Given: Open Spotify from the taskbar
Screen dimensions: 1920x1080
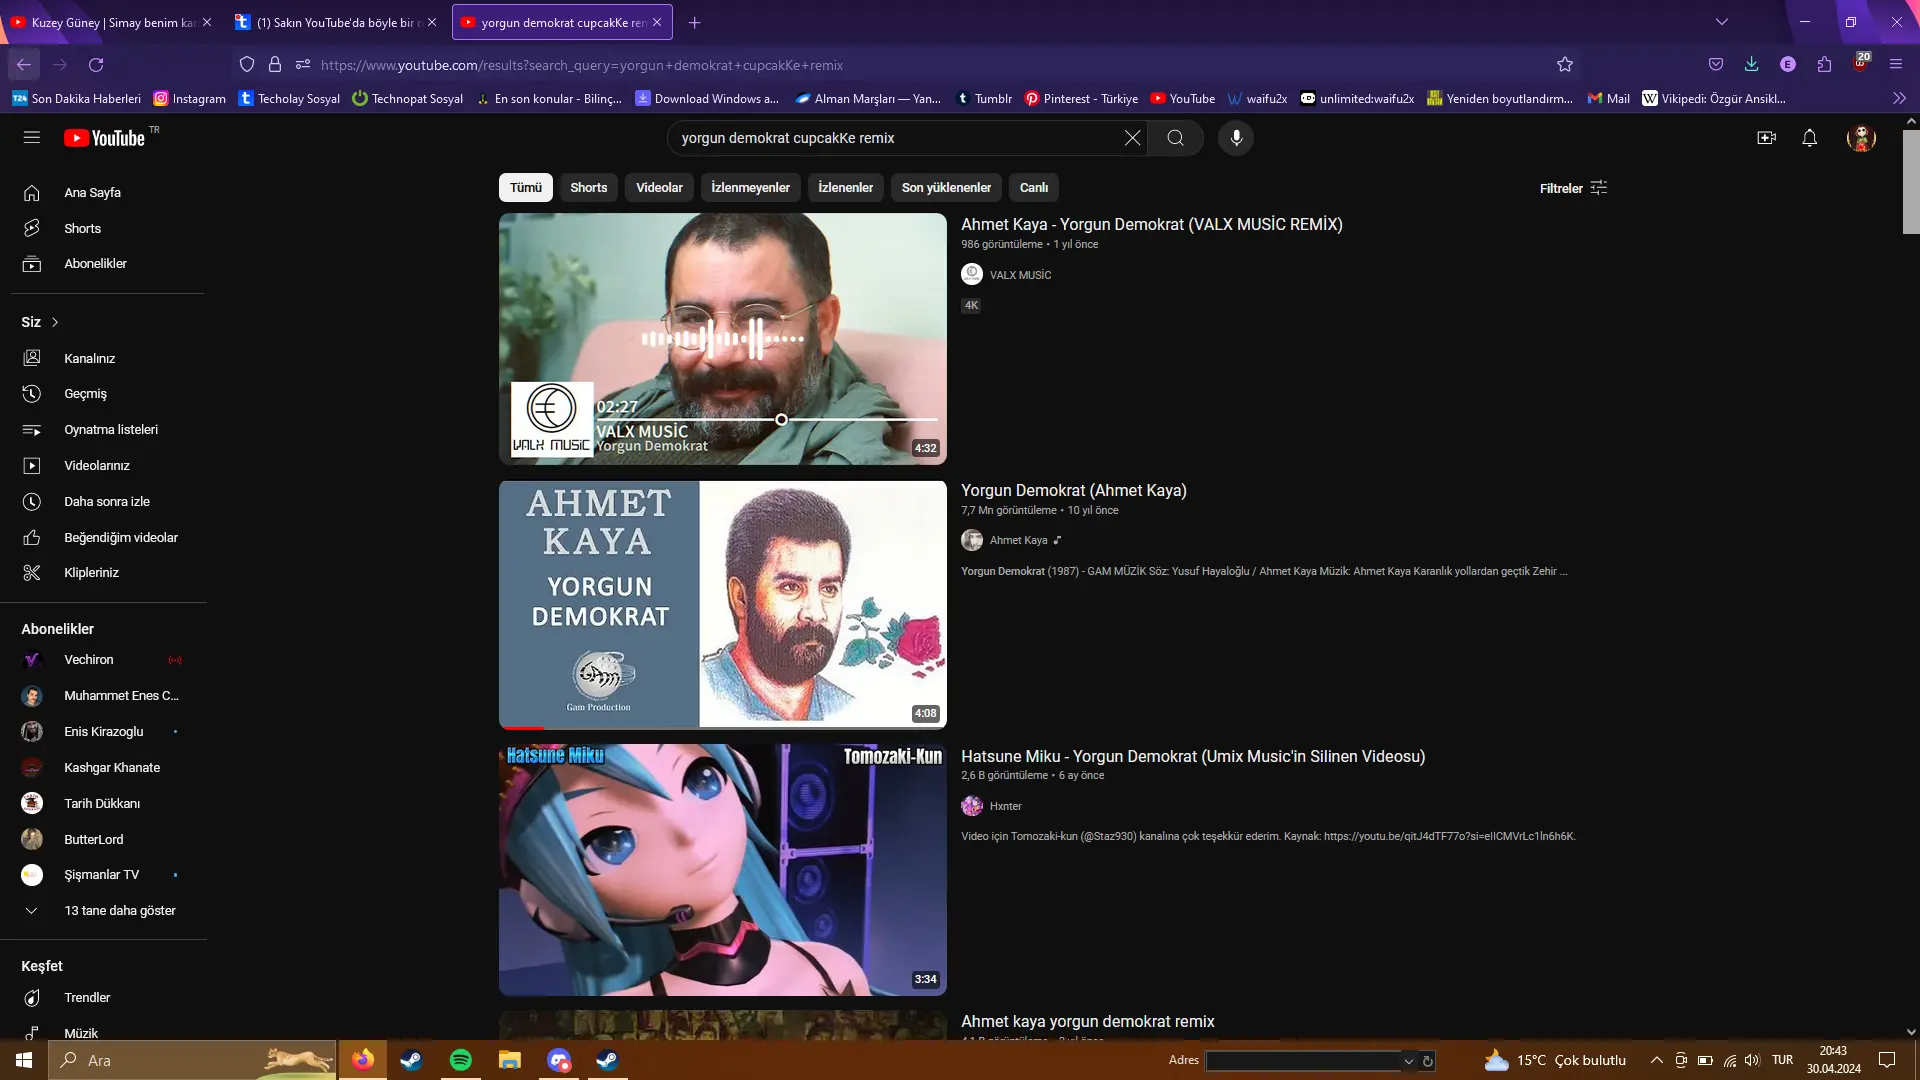Looking at the screenshot, I should point(461,1060).
